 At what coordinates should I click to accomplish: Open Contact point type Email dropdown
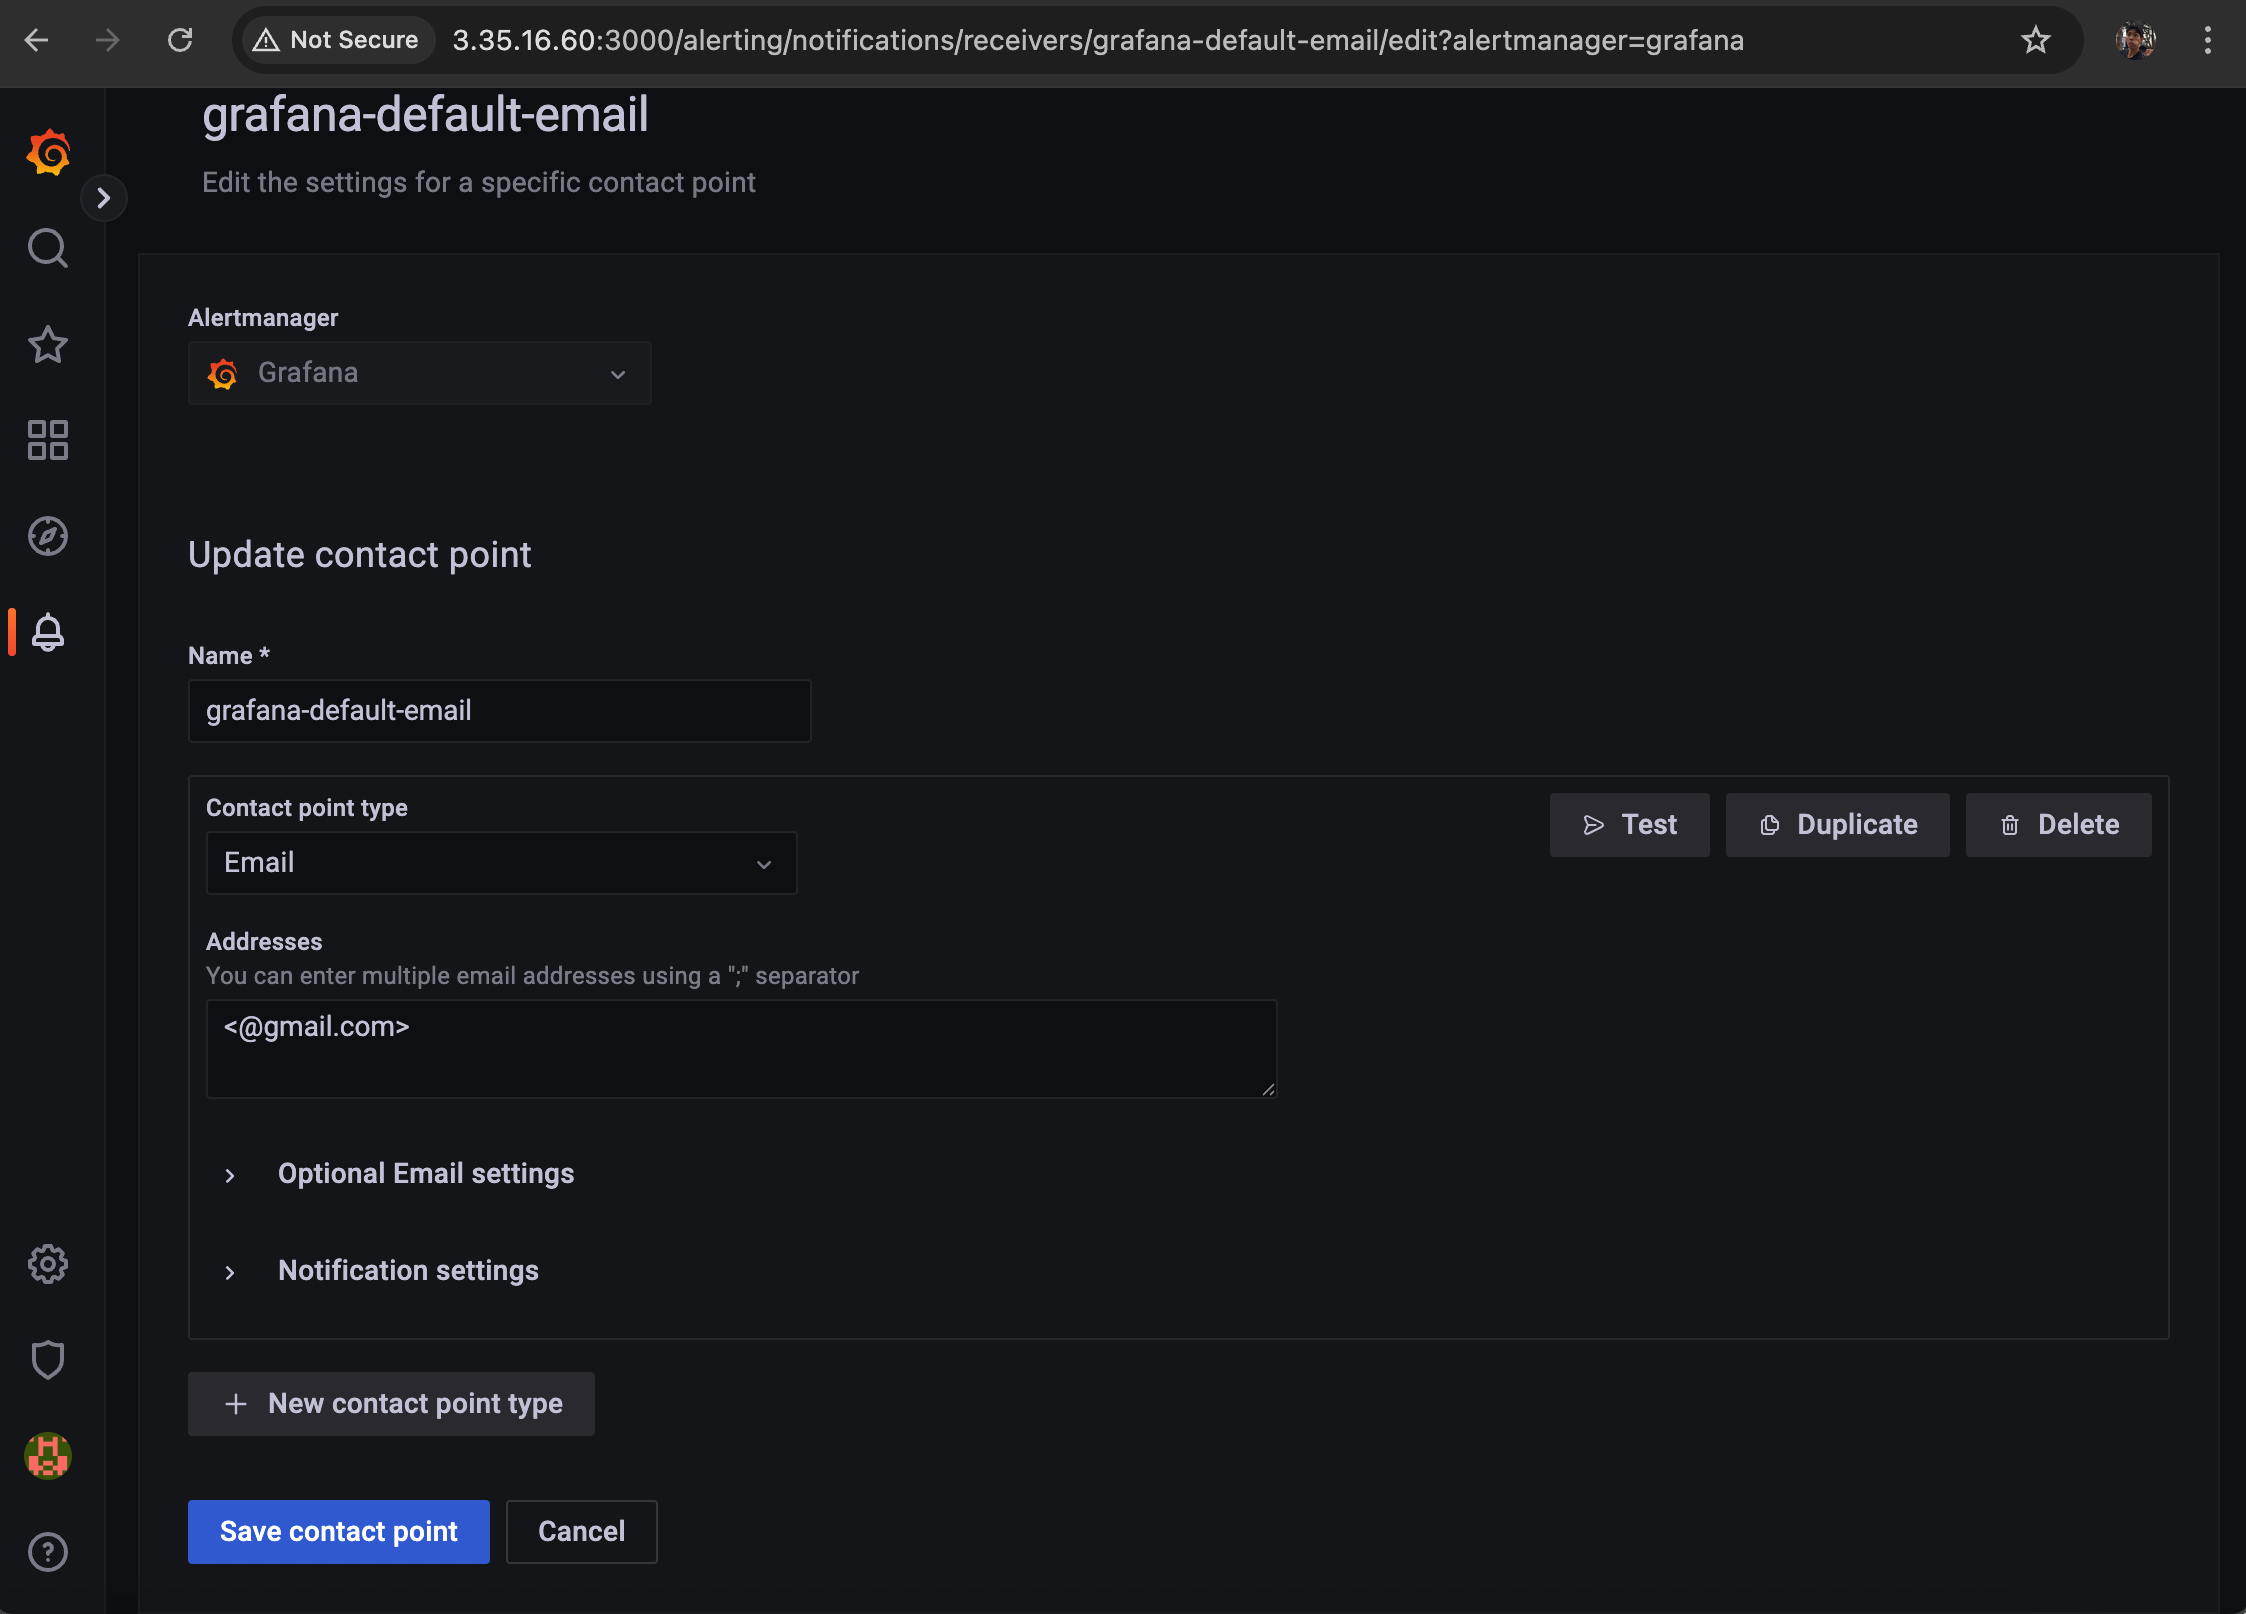point(500,863)
